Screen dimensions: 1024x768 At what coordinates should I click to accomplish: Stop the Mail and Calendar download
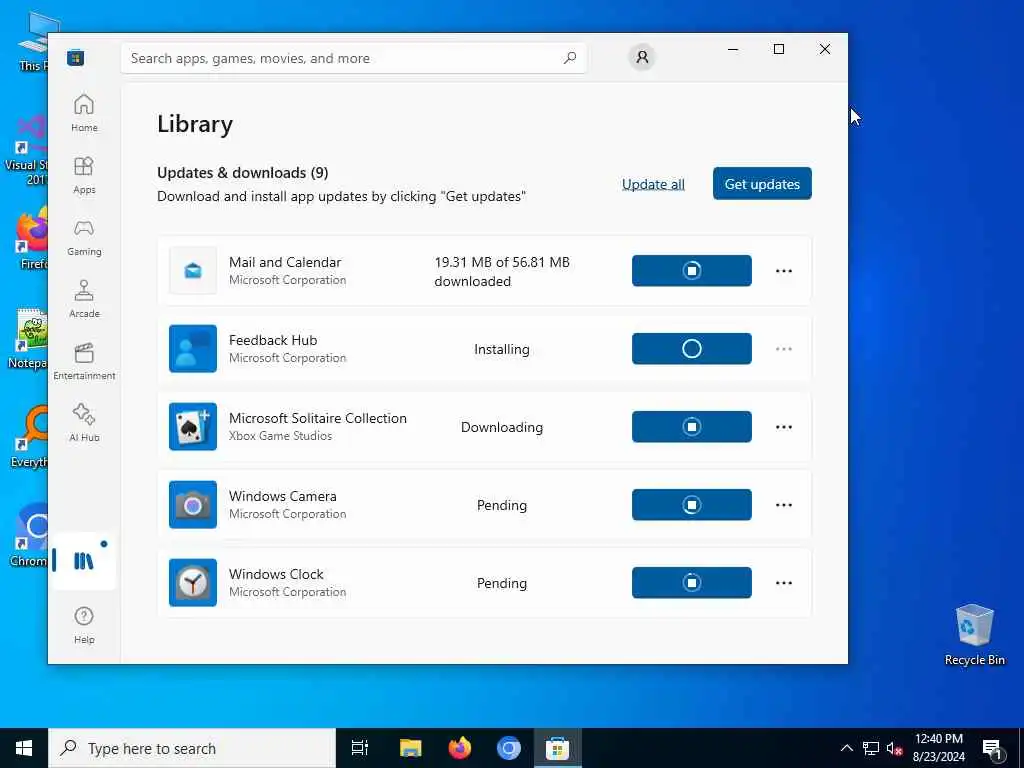tap(692, 270)
